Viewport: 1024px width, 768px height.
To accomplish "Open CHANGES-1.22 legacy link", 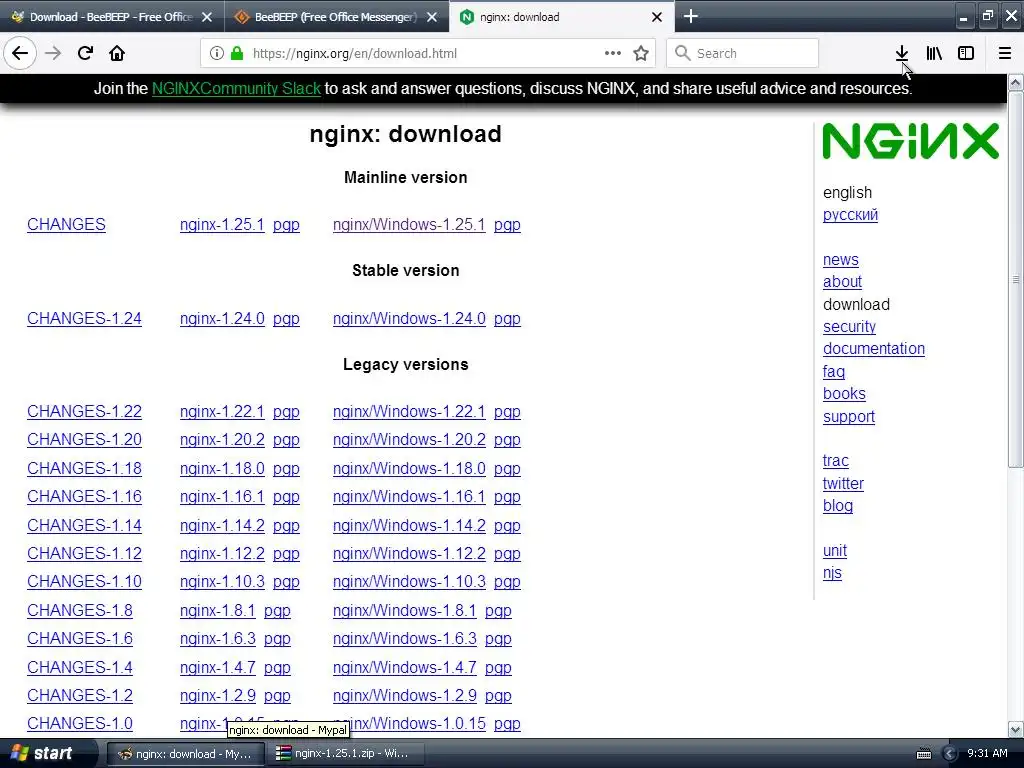I will coord(84,411).
